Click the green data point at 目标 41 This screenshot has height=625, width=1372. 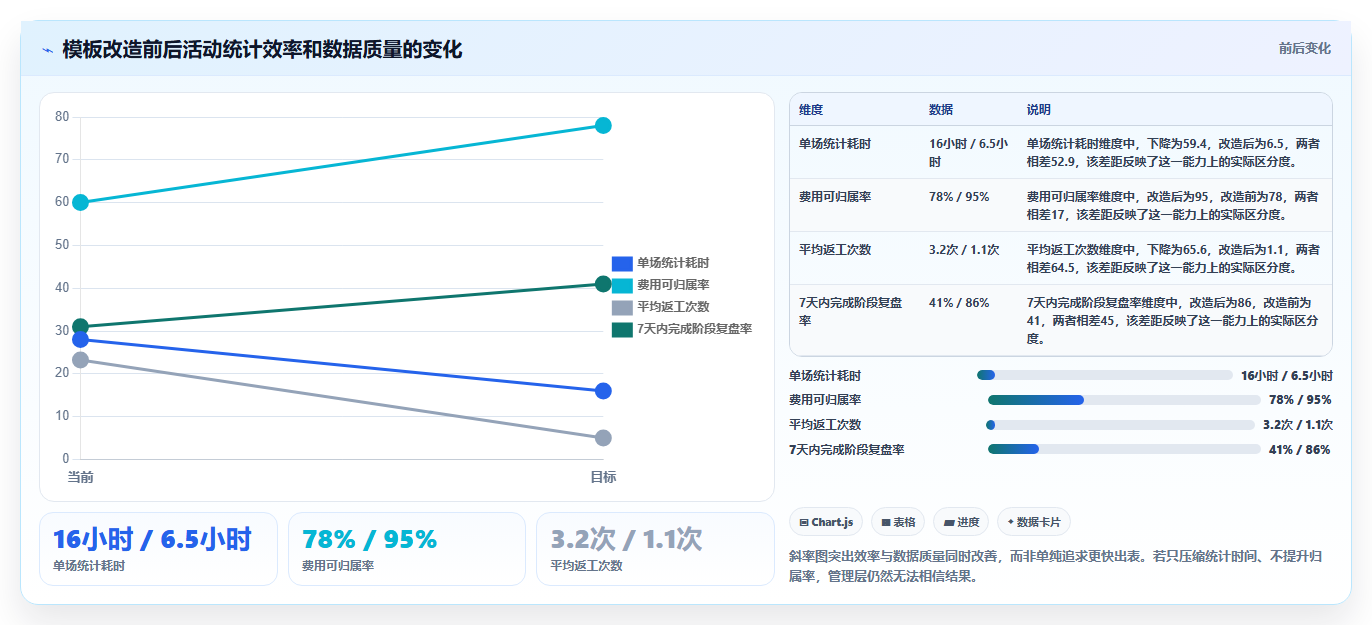(603, 284)
